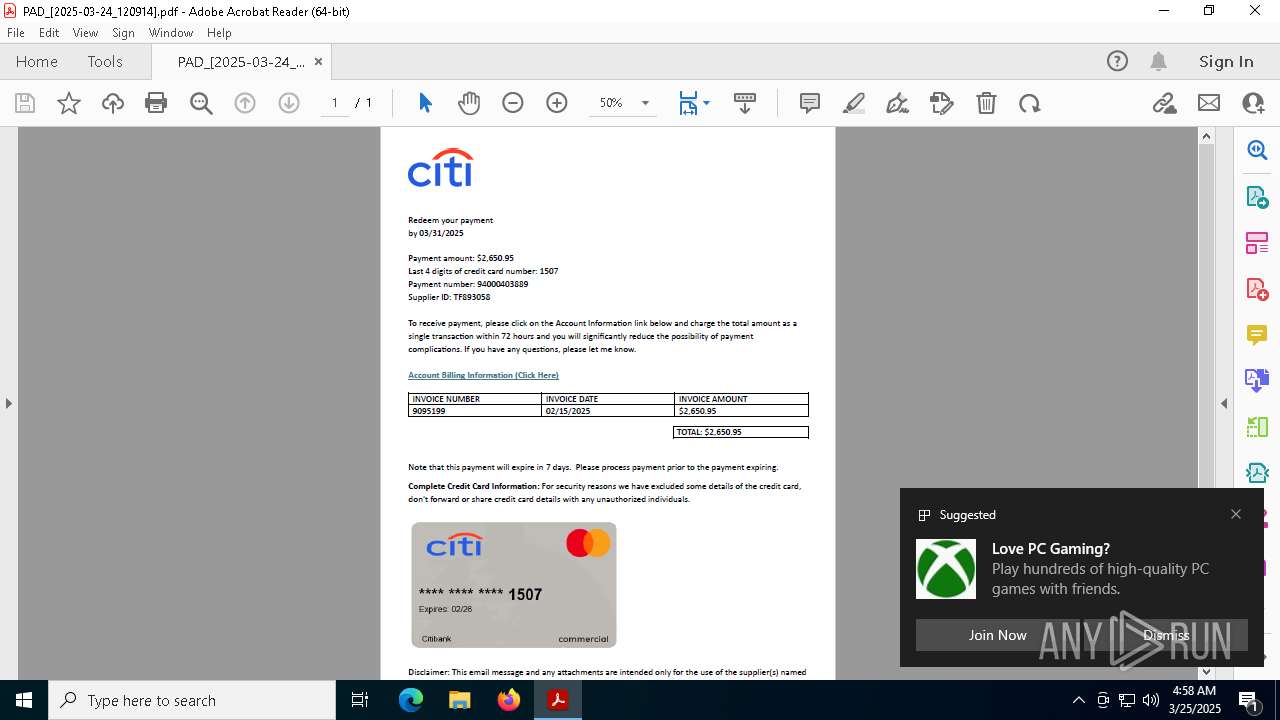Zoom in with the plus icon
Image resolution: width=1280 pixels, height=720 pixels.
tap(557, 103)
